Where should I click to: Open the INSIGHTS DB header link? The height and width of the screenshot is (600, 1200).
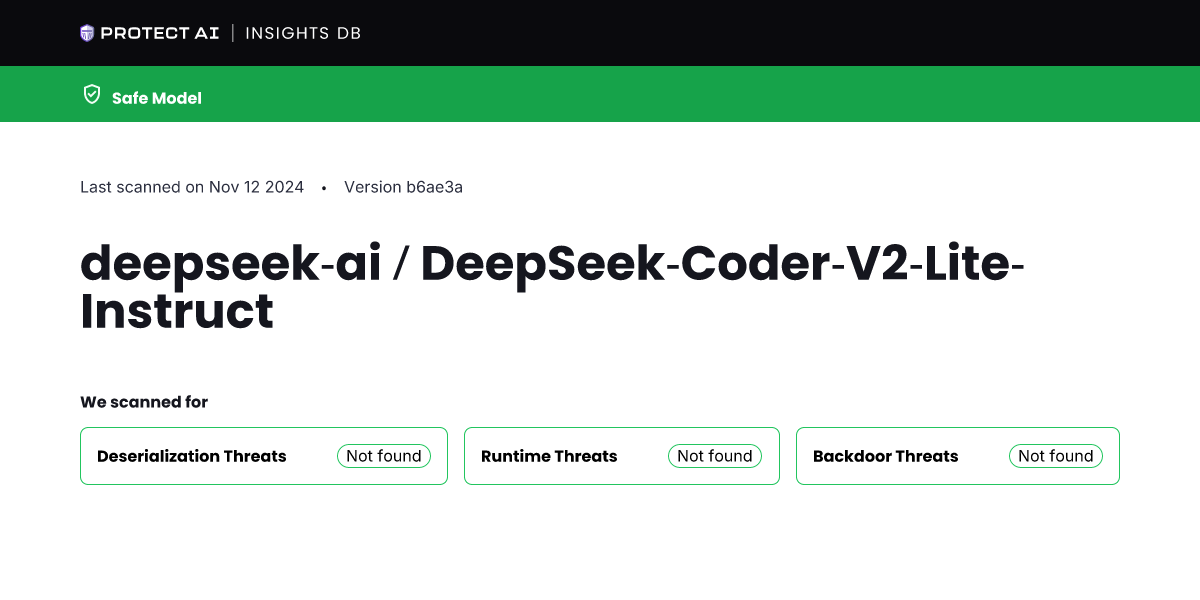pos(303,33)
